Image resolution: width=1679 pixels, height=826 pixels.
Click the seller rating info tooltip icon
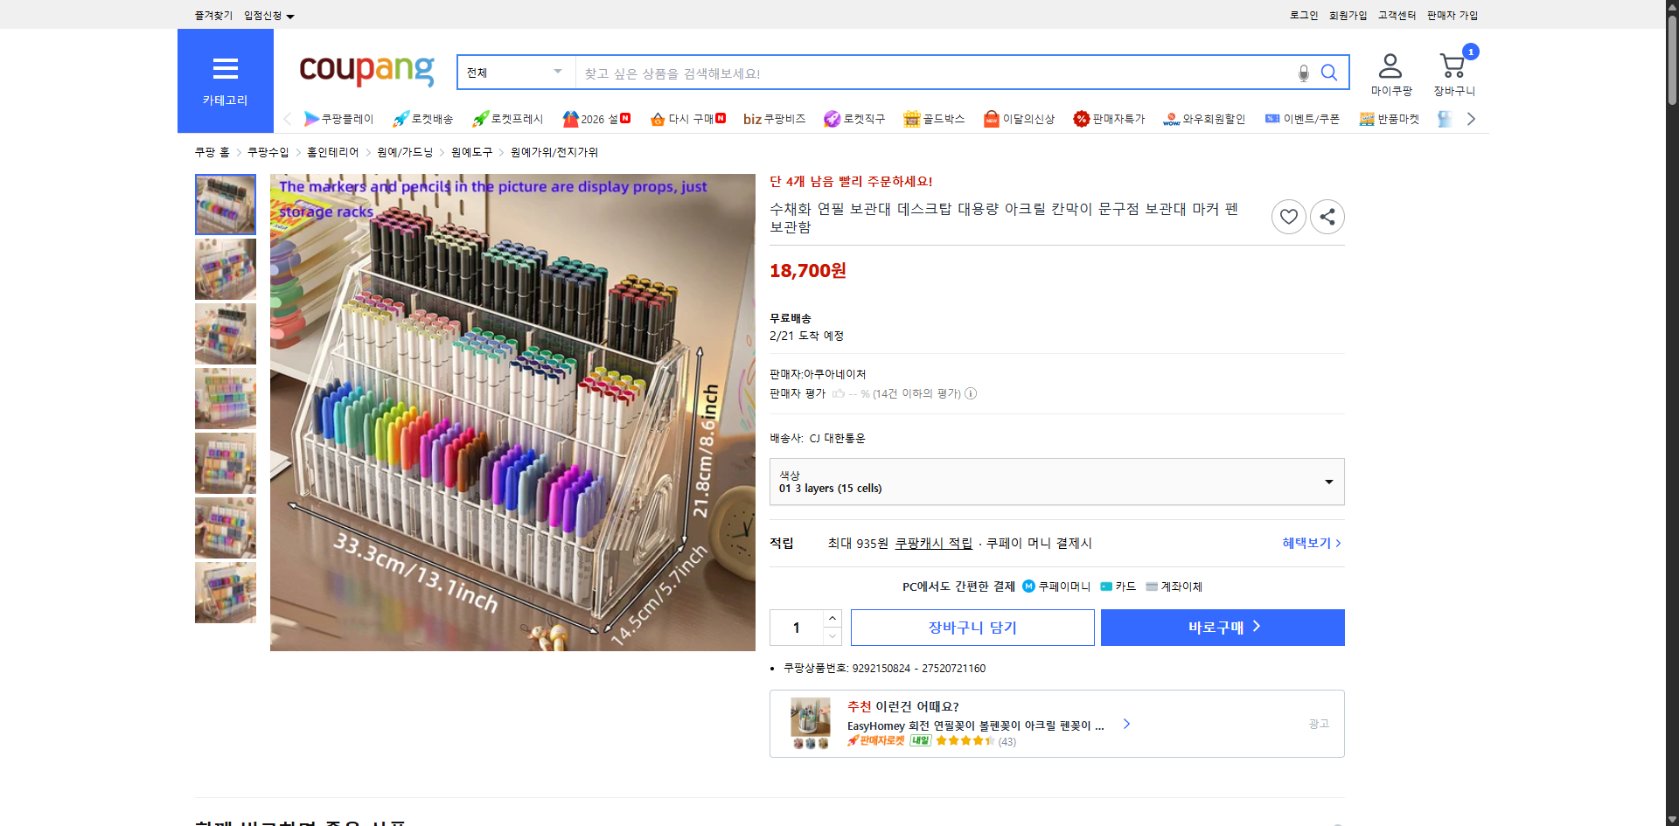point(970,393)
